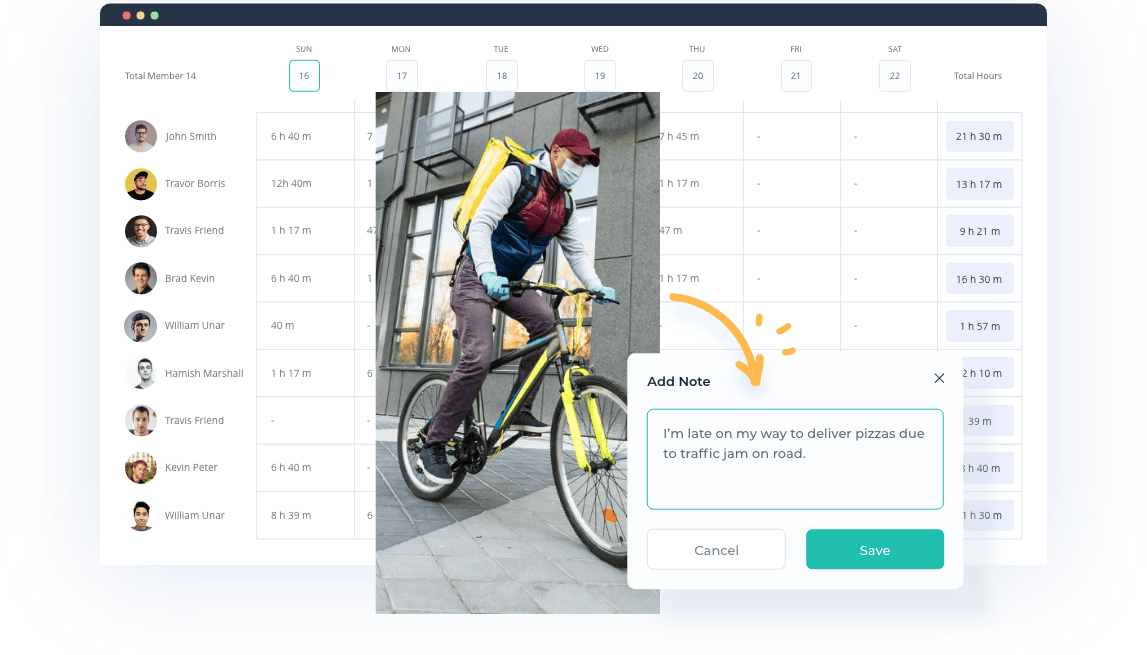Save the traffic jam note

[874, 549]
